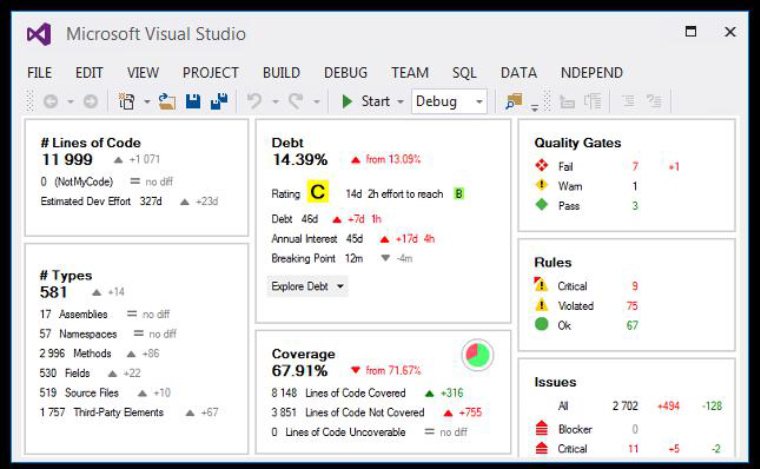Click the Redo toolbar icon
The image size is (760, 469).
[x=296, y=101]
